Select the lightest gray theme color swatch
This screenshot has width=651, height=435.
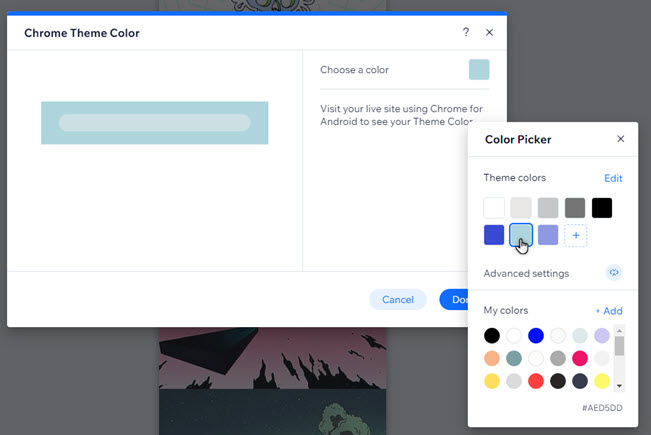[521, 208]
